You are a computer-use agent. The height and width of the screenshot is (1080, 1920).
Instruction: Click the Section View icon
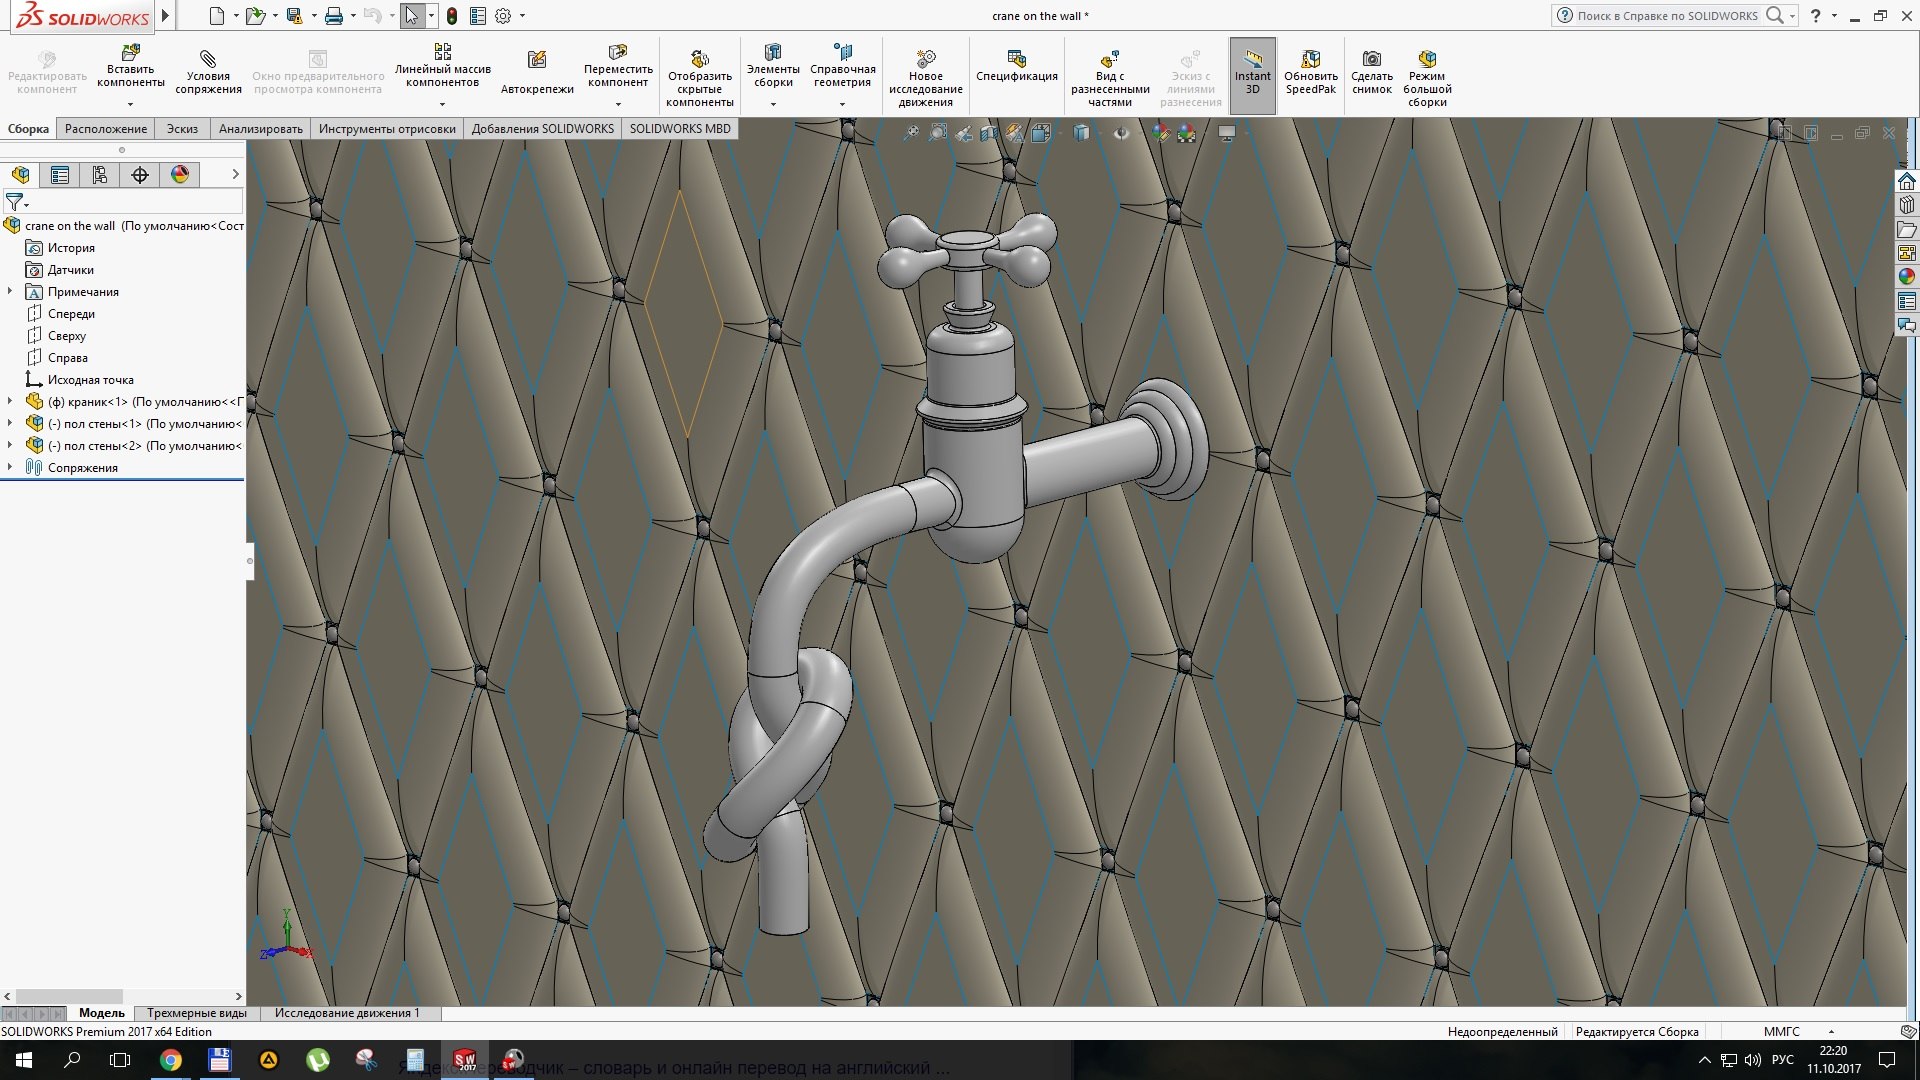pos(989,133)
